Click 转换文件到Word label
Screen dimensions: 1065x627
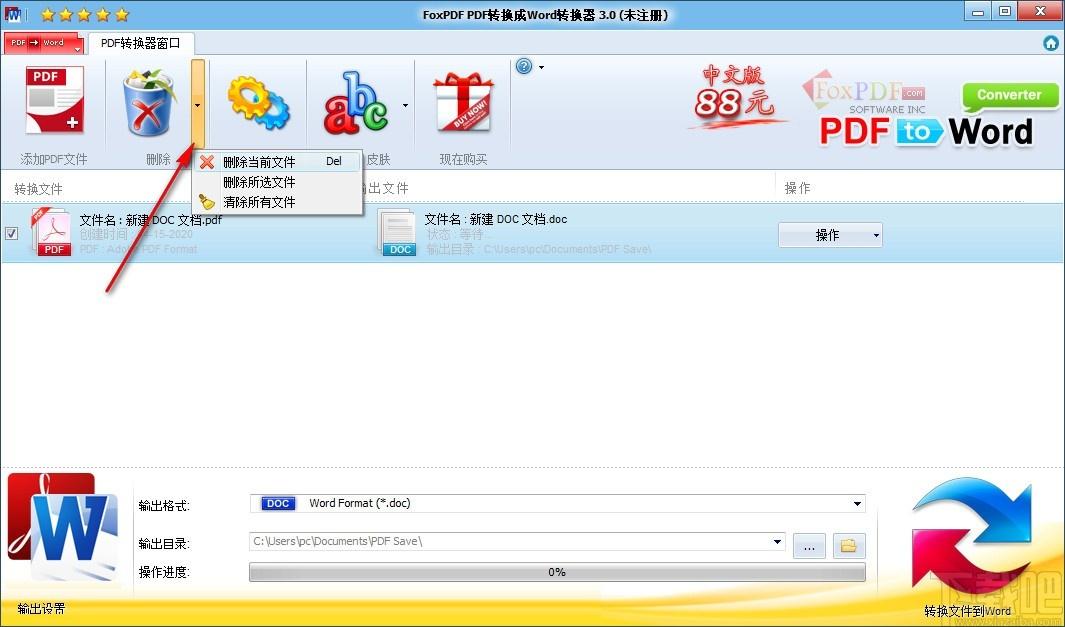coord(967,611)
